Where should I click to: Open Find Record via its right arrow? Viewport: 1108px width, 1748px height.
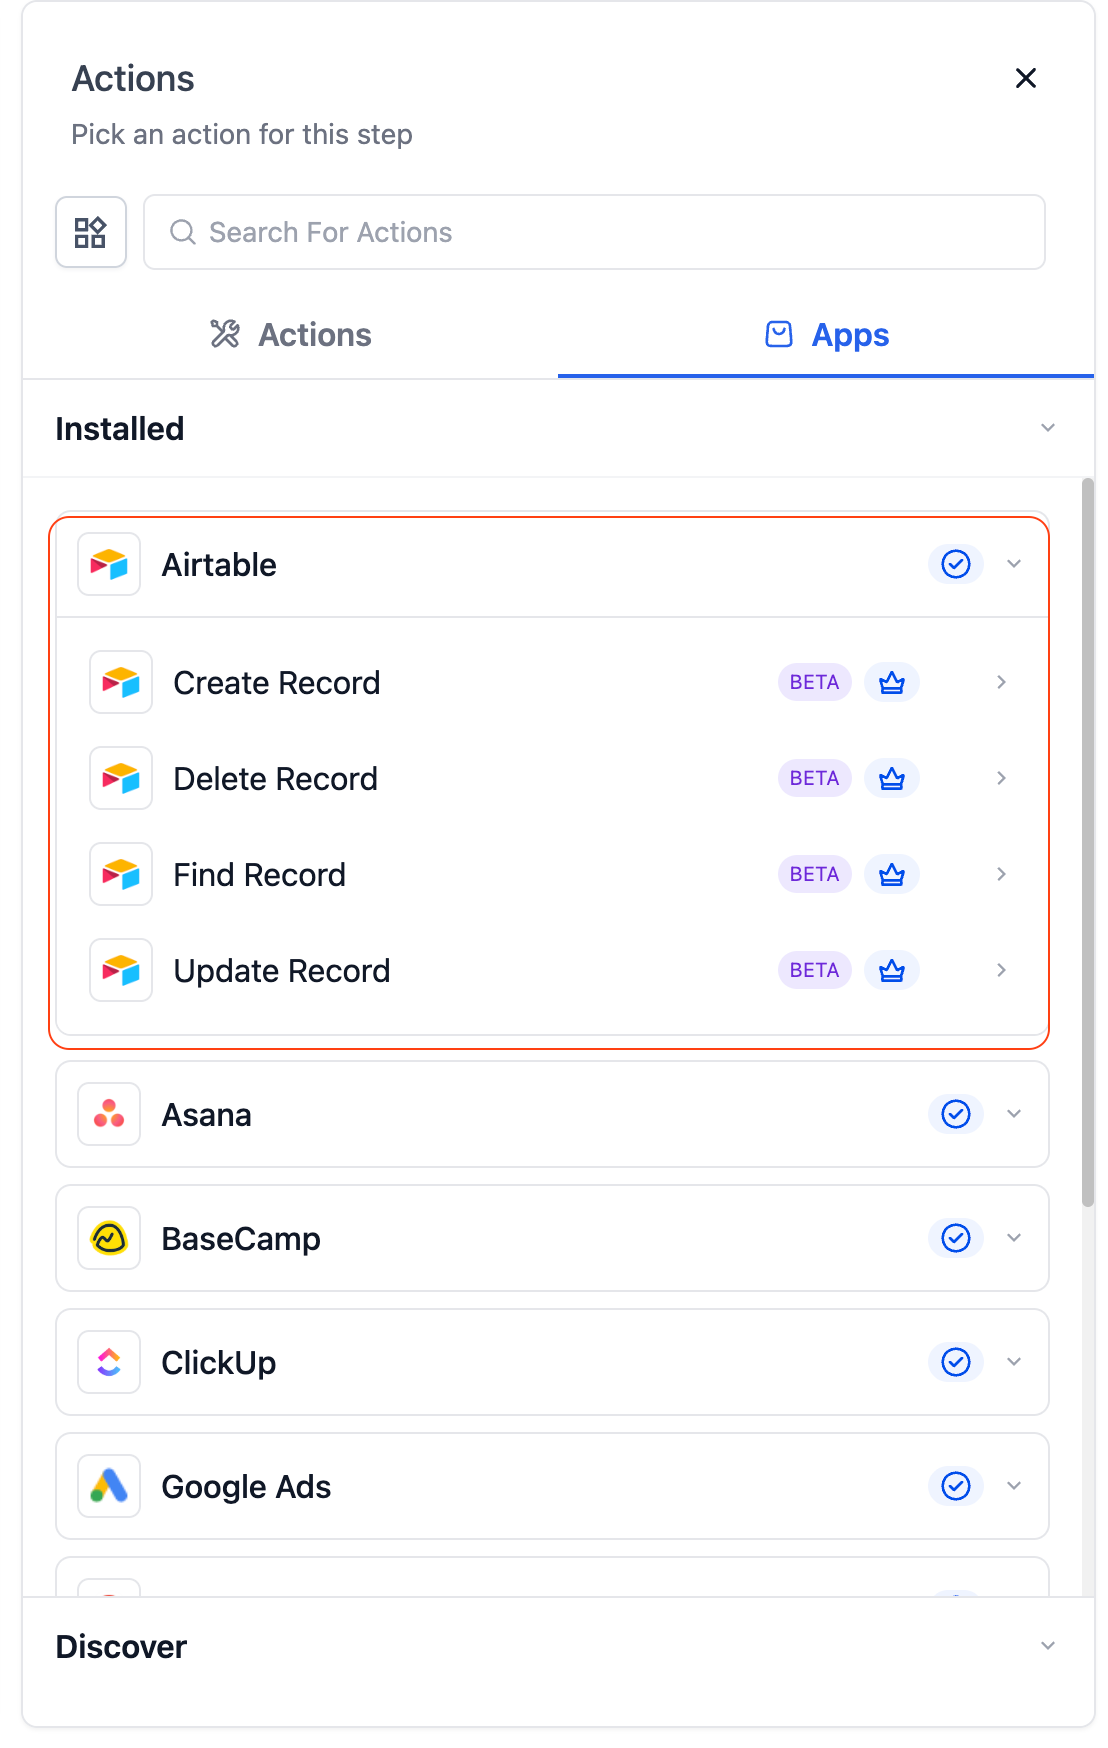[1001, 874]
